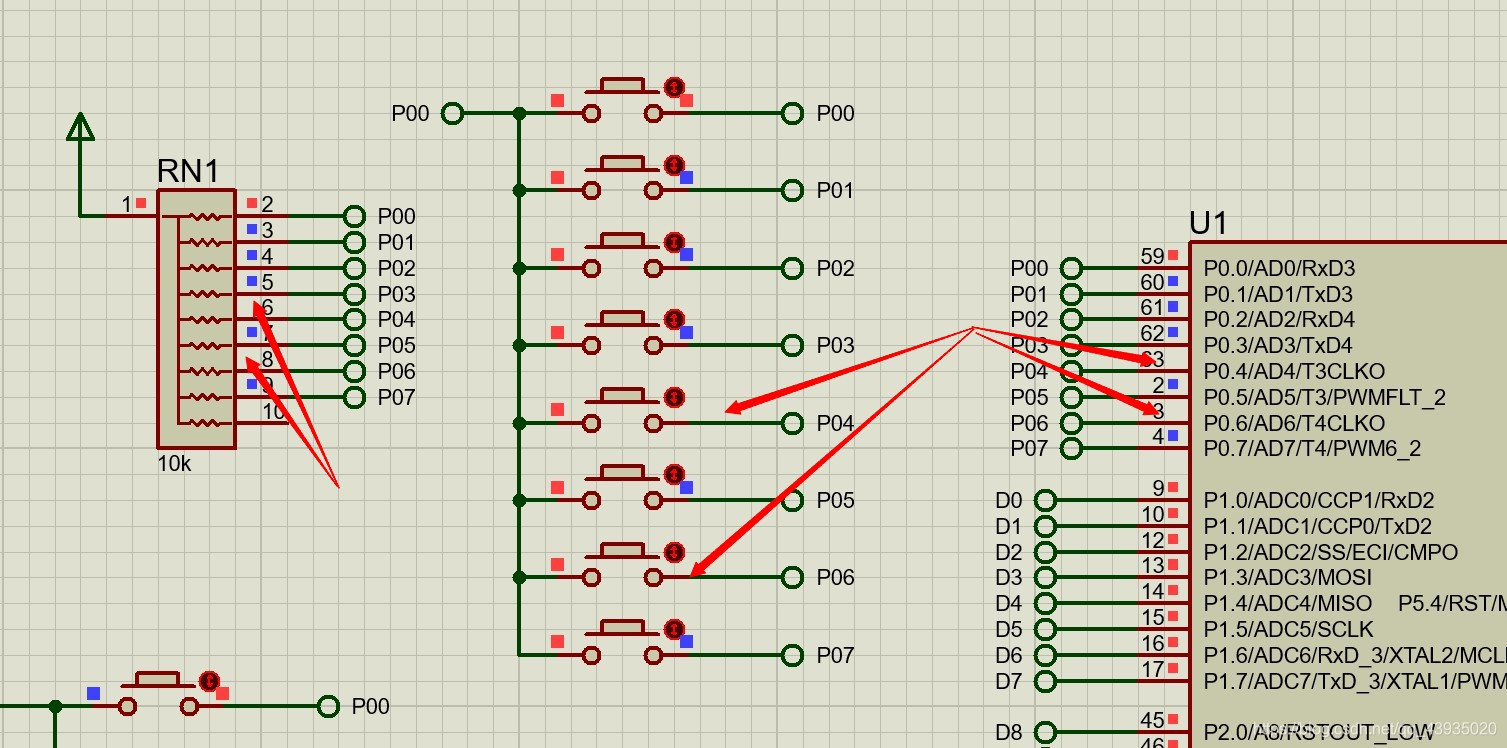Click the P1.3/ADC3/MOSI pin label
Viewport: 1507px width, 748px height.
point(1287,577)
